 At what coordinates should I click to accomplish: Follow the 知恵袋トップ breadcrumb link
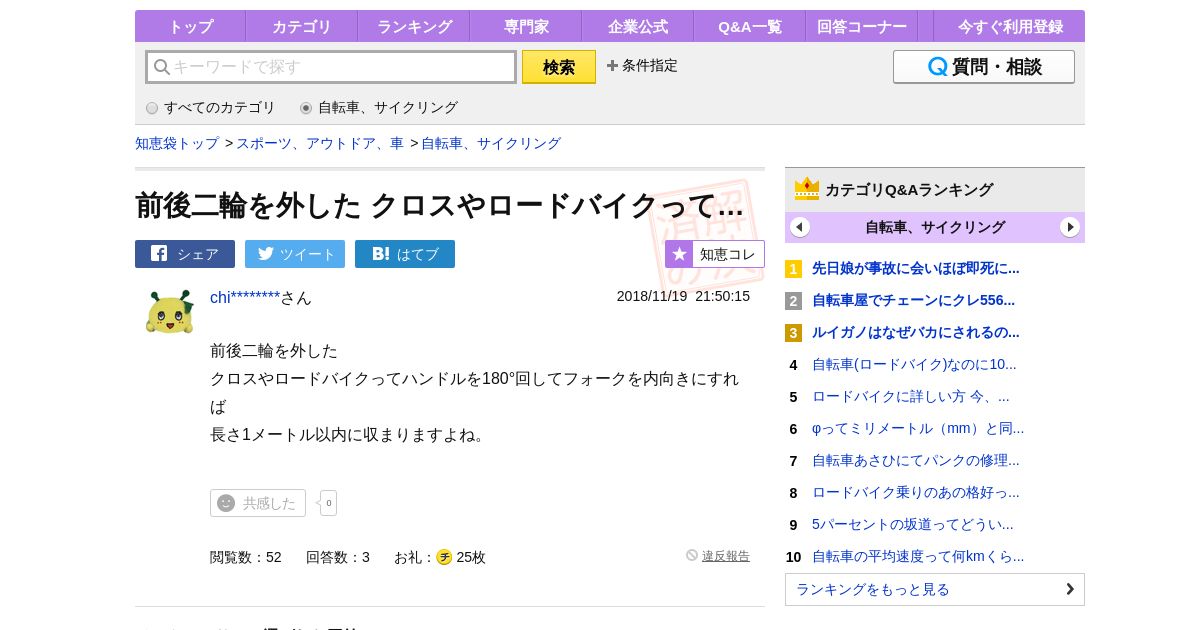tap(177, 143)
